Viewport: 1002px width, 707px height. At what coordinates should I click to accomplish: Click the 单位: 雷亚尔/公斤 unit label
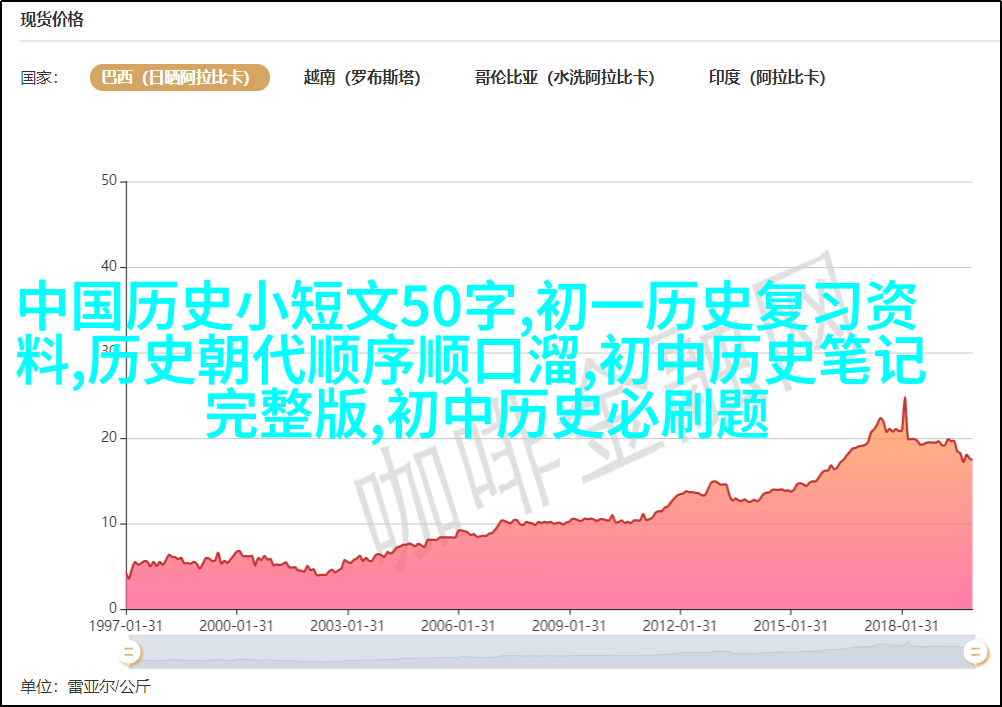click(85, 687)
